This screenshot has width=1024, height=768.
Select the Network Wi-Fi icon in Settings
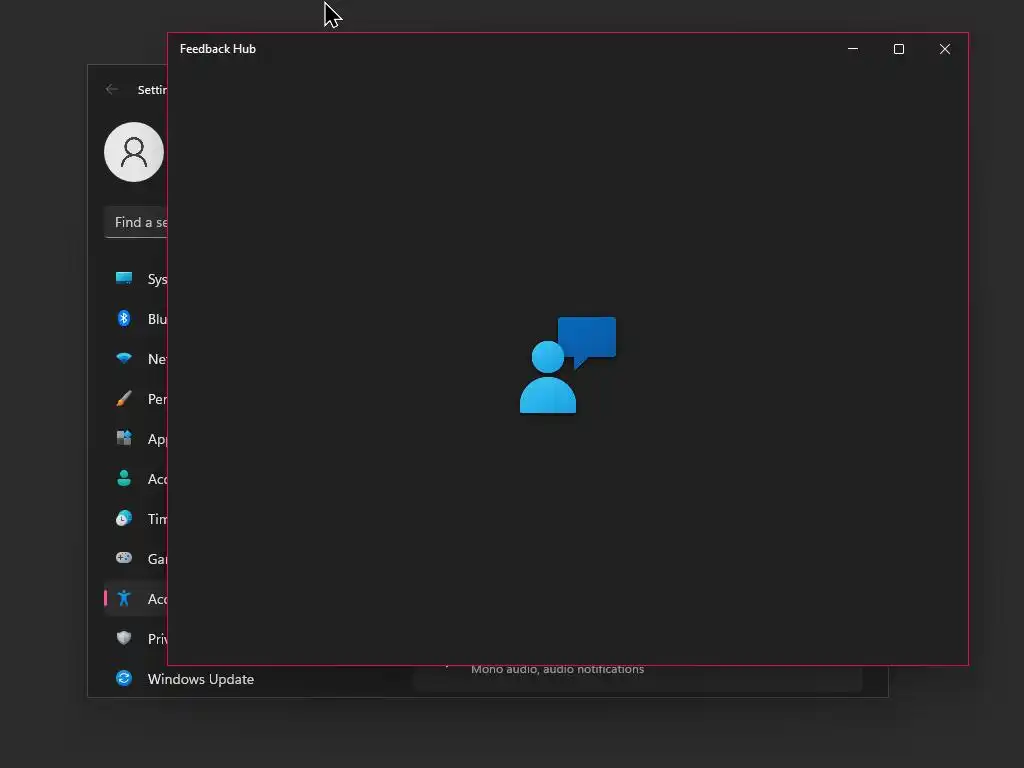point(123,358)
